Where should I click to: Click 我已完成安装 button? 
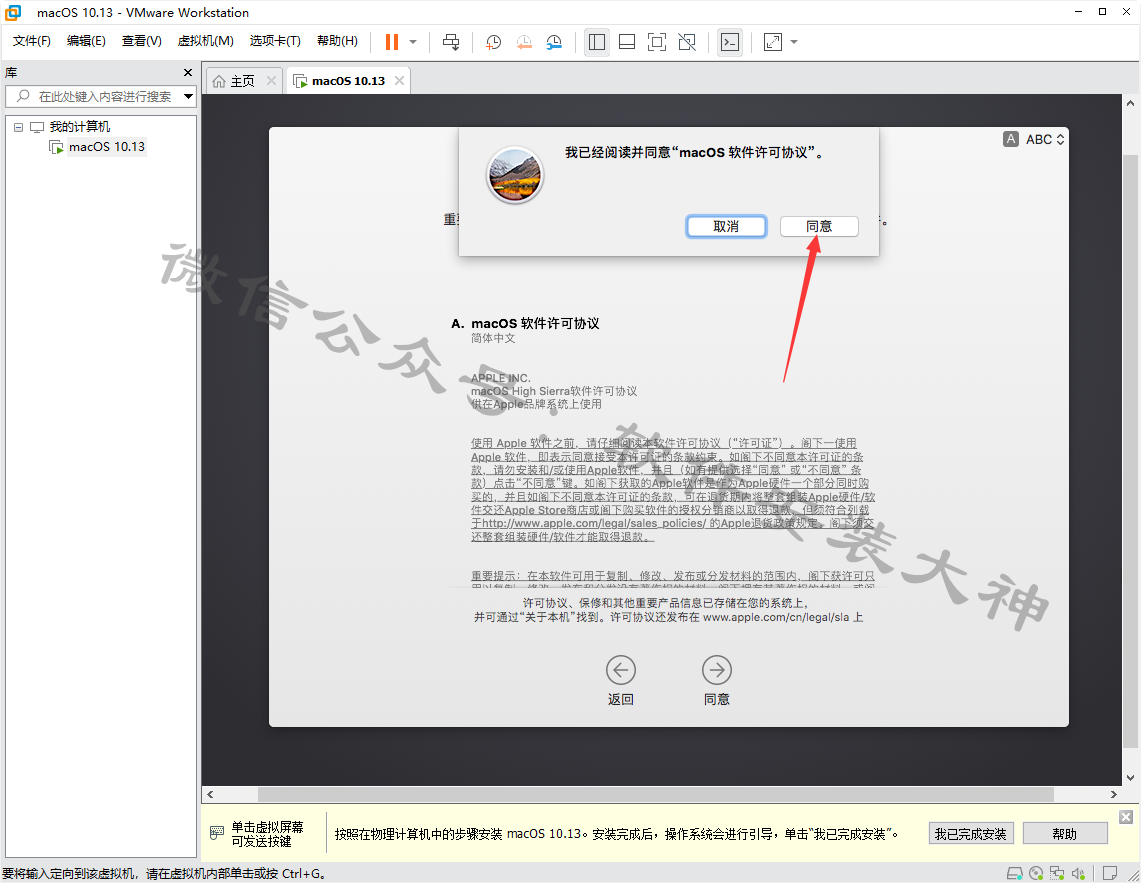point(970,833)
